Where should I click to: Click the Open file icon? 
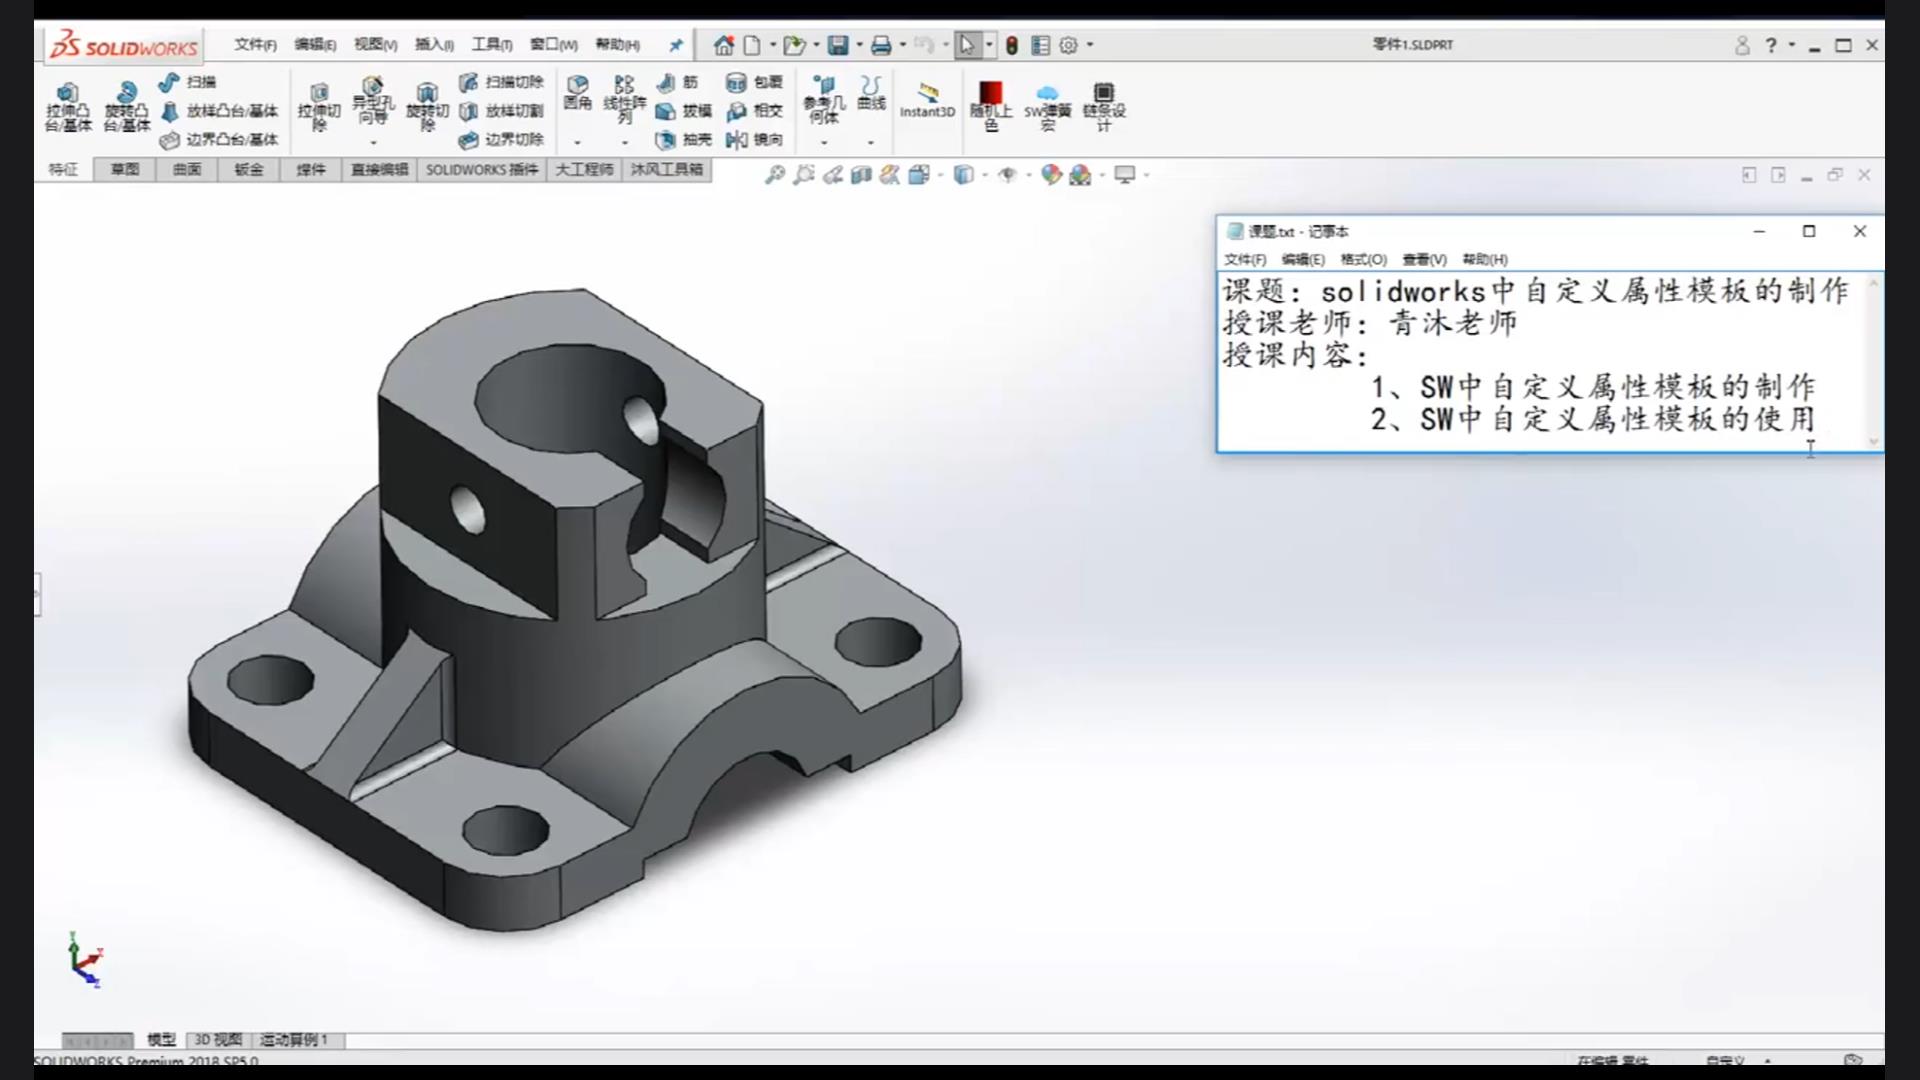click(x=794, y=45)
